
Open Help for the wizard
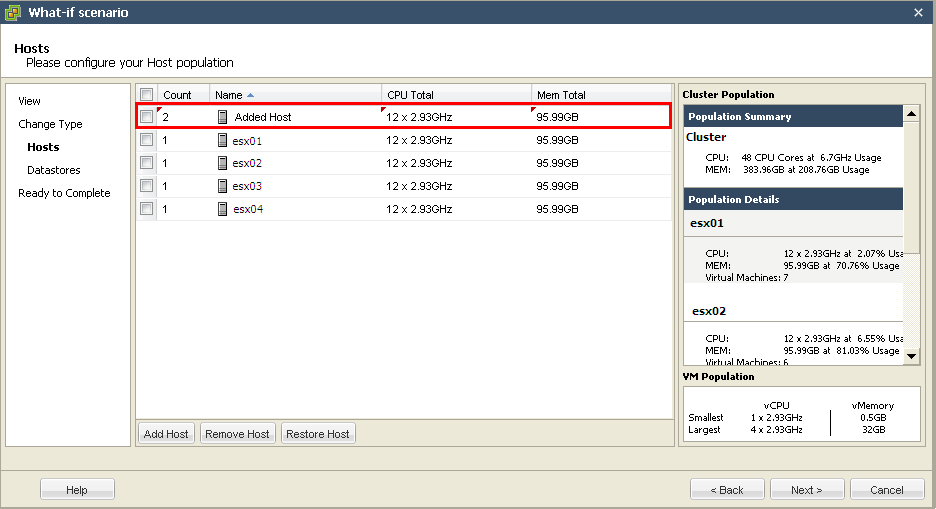[77, 490]
